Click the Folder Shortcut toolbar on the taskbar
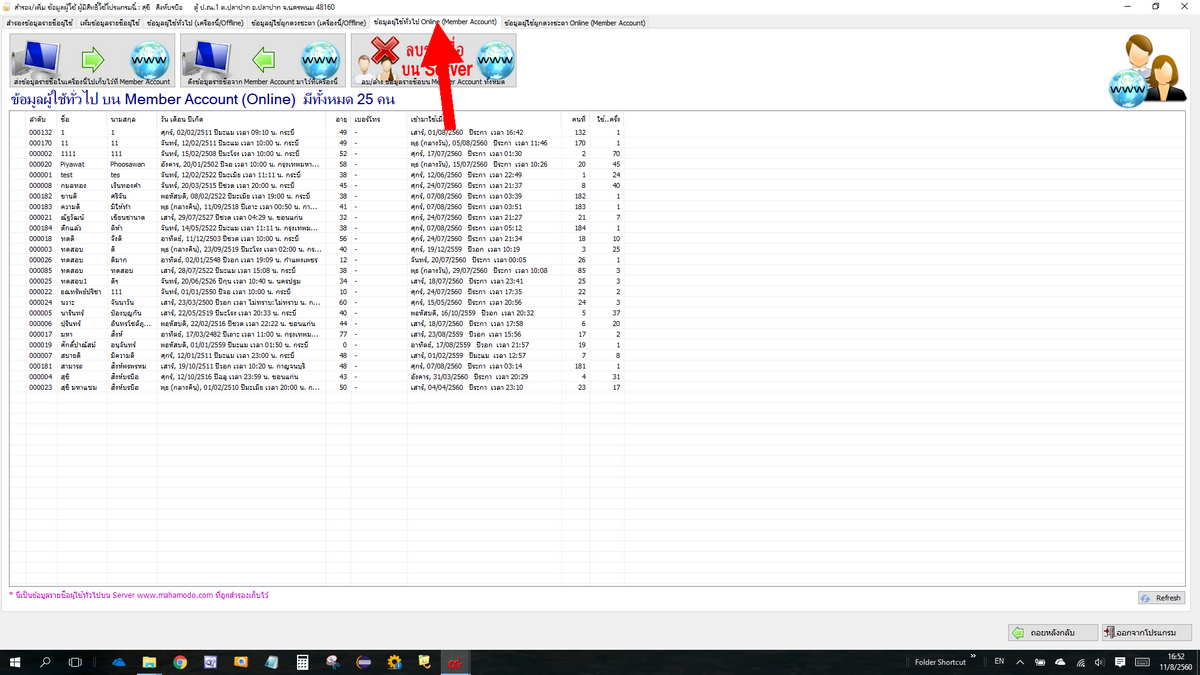The image size is (1200, 675). (x=940, y=662)
